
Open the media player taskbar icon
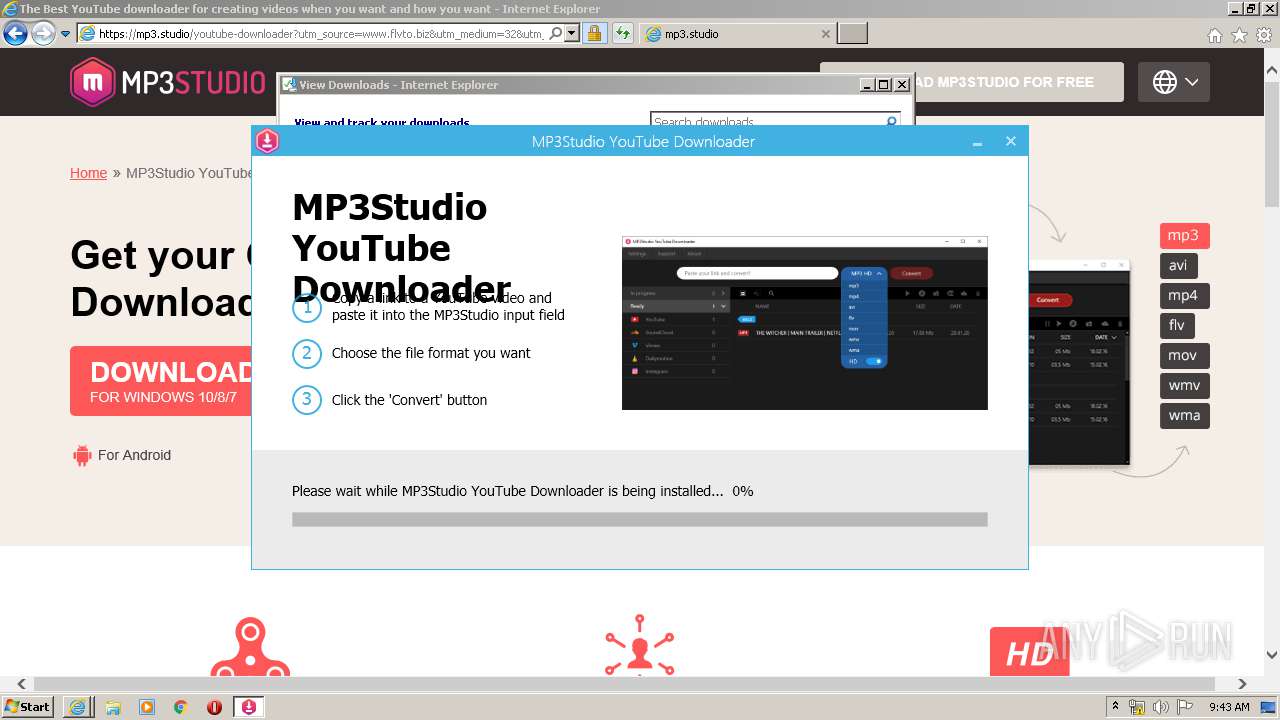click(147, 707)
